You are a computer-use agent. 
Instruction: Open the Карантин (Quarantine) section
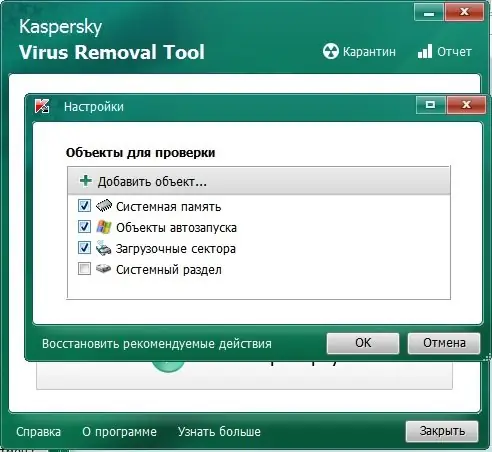[359, 52]
